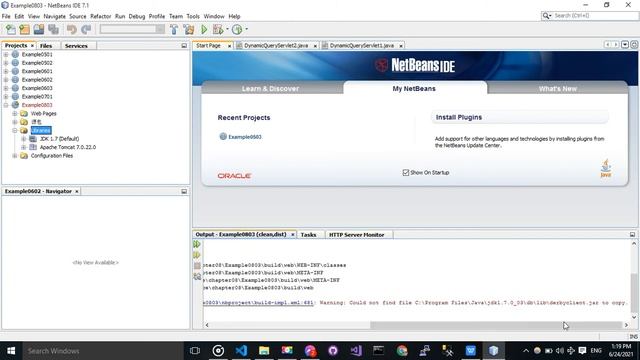Minimize the Output window group
640x360 pixels.
(x=632, y=235)
